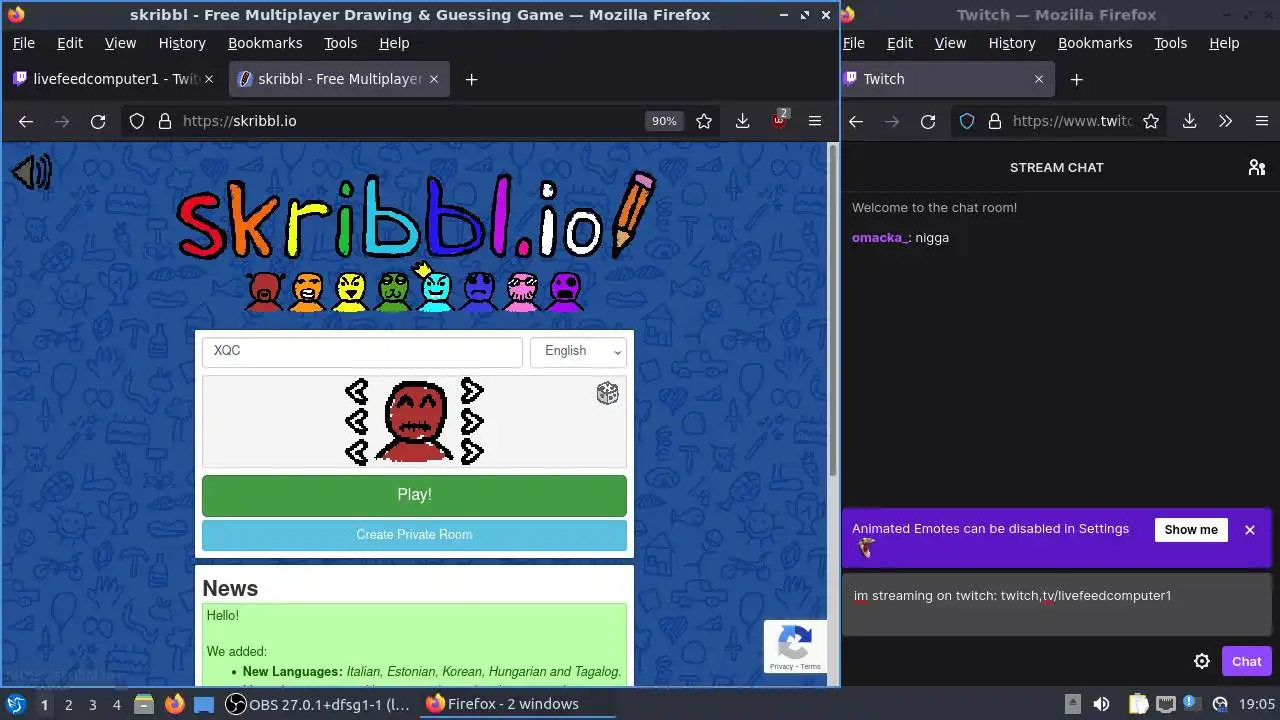Open skribbl.io site shield tracking protection icon

coord(139,121)
